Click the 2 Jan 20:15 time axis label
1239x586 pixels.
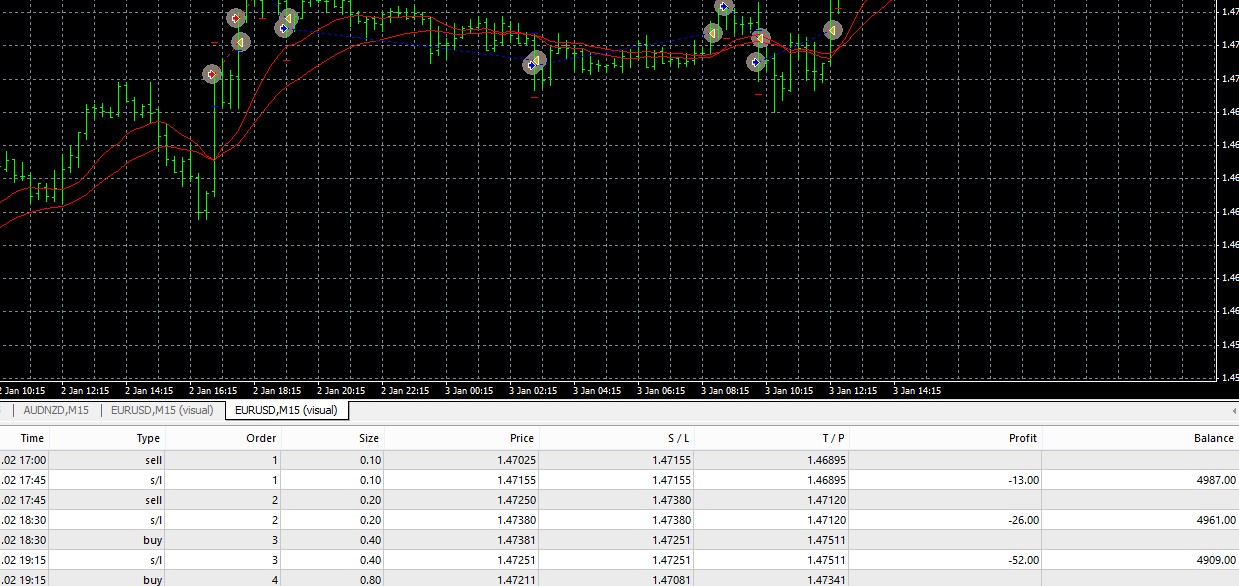[x=339, y=391]
